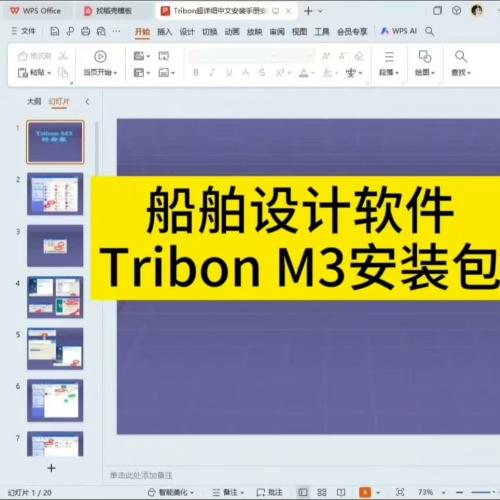
Task: Click the 批注 comments button
Action: 269,492
